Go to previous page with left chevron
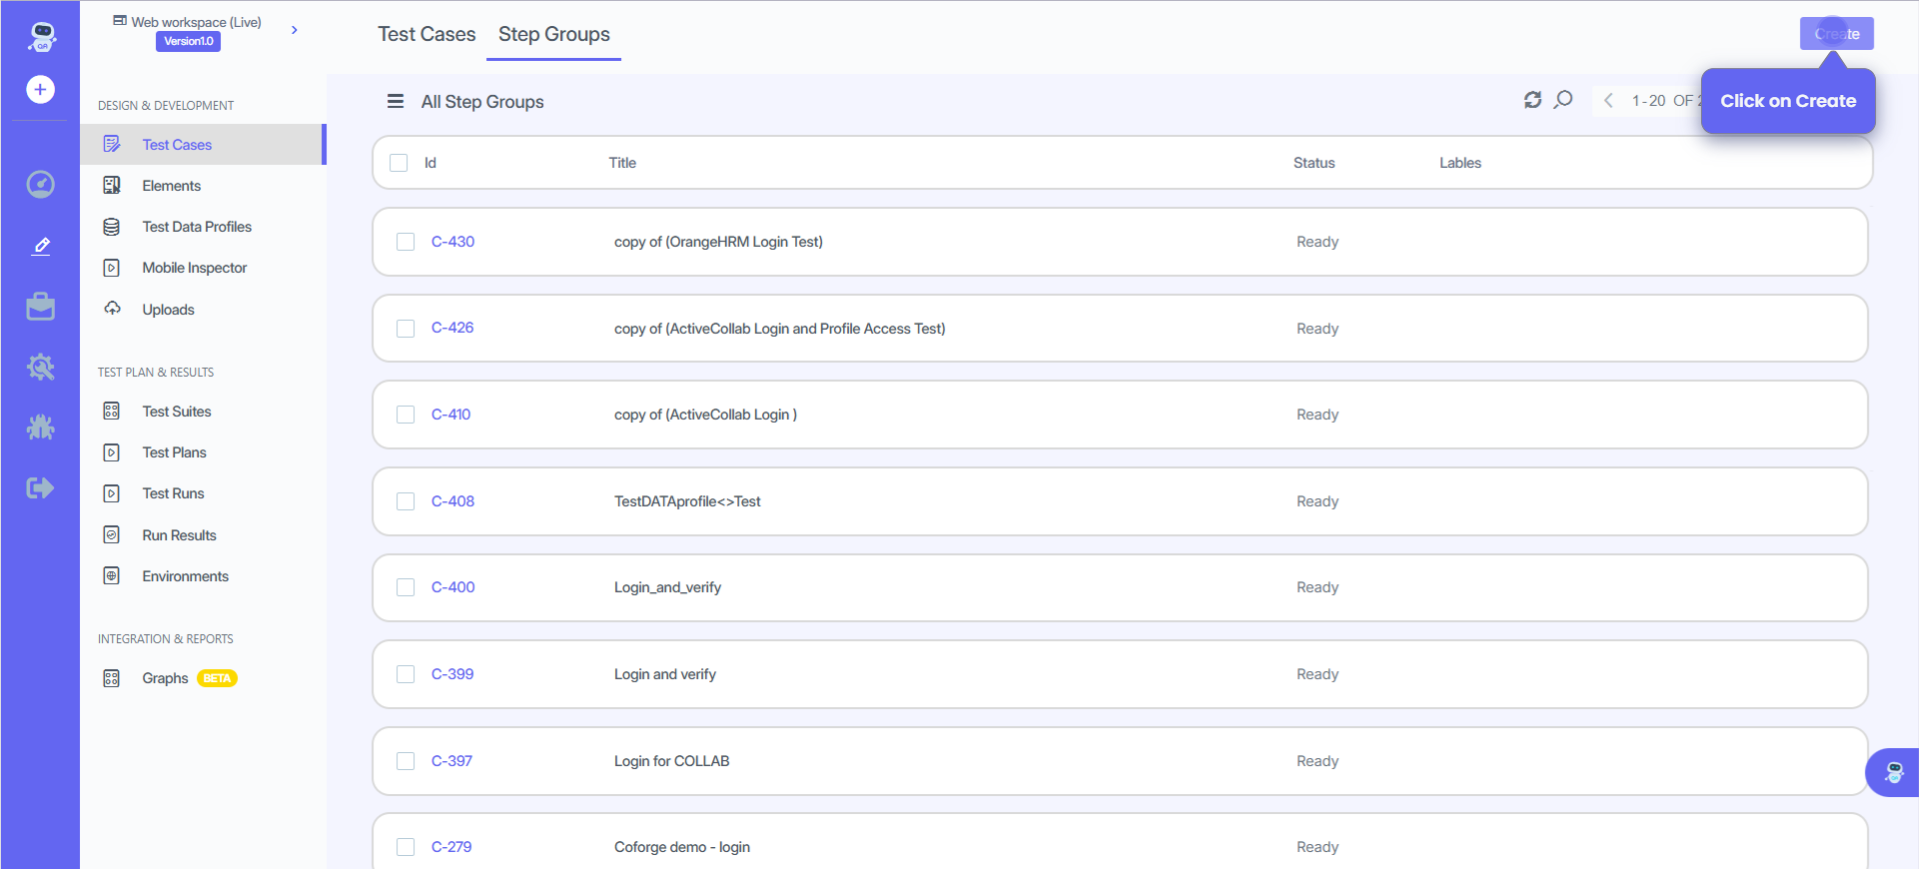 pos(1608,101)
